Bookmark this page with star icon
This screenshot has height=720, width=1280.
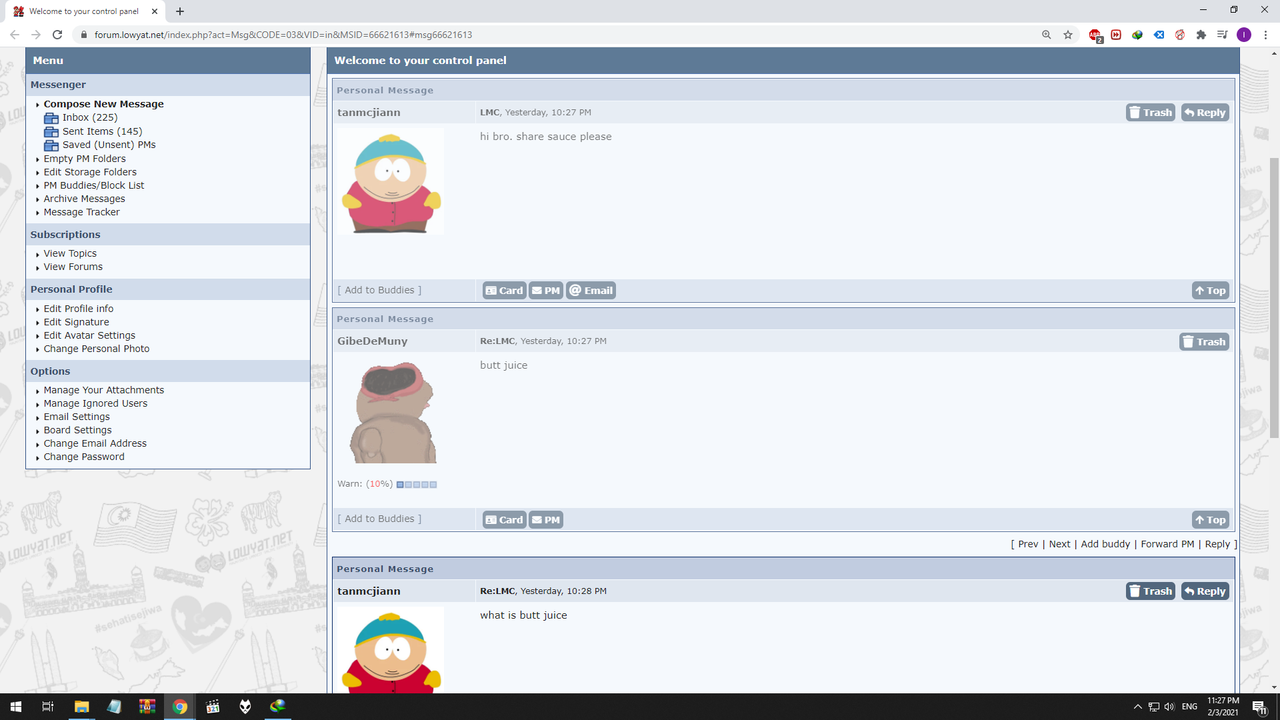point(1068,34)
